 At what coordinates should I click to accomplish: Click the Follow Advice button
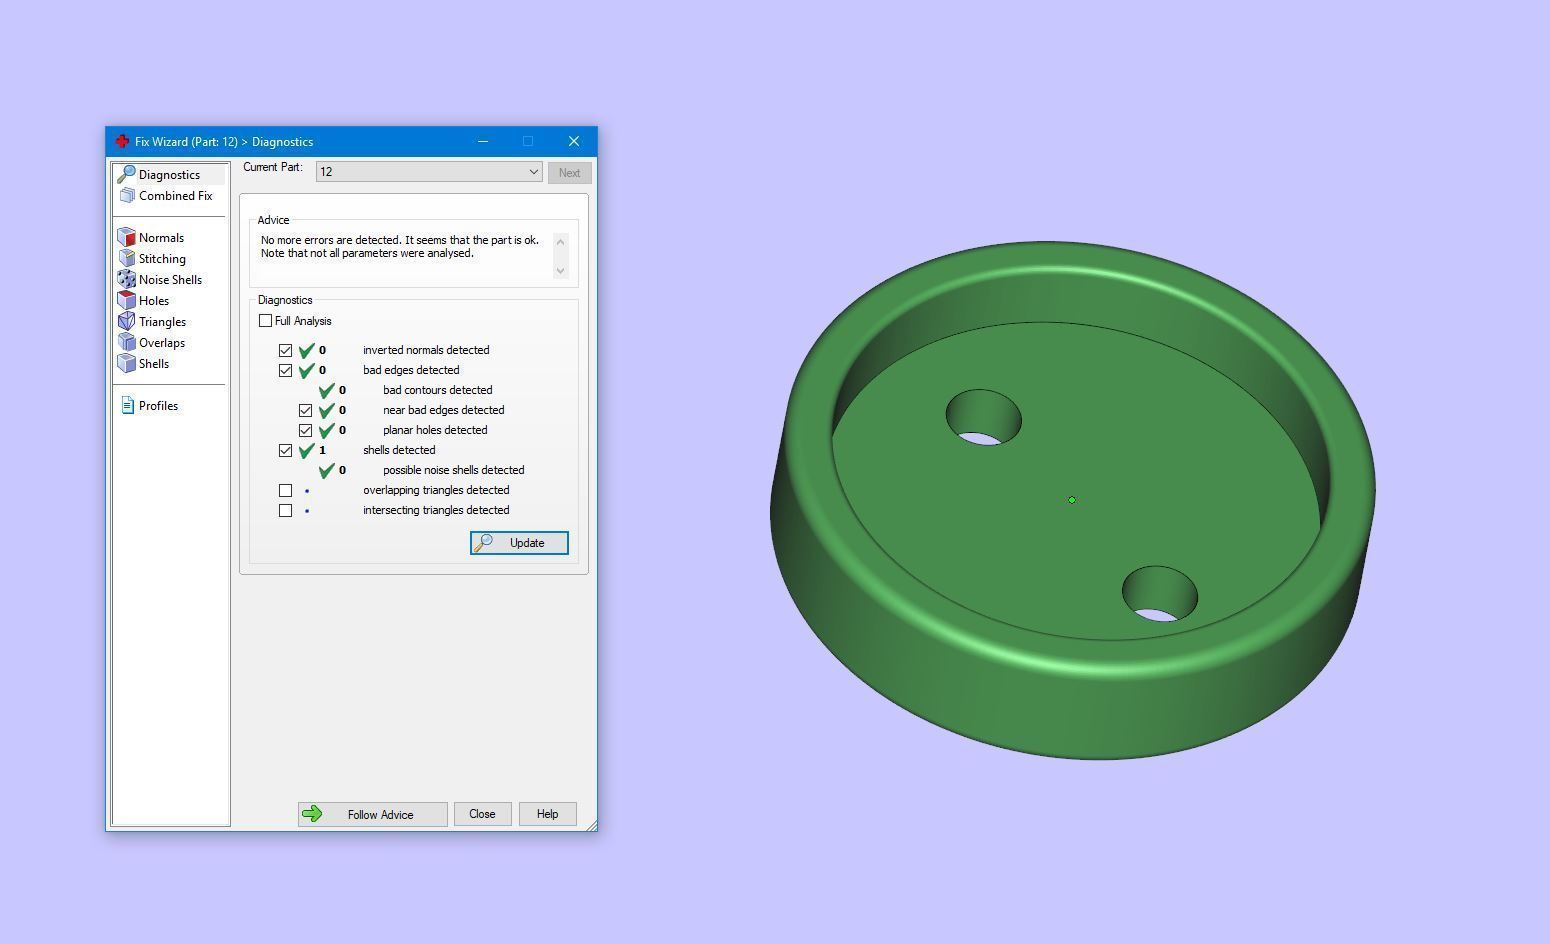click(372, 814)
